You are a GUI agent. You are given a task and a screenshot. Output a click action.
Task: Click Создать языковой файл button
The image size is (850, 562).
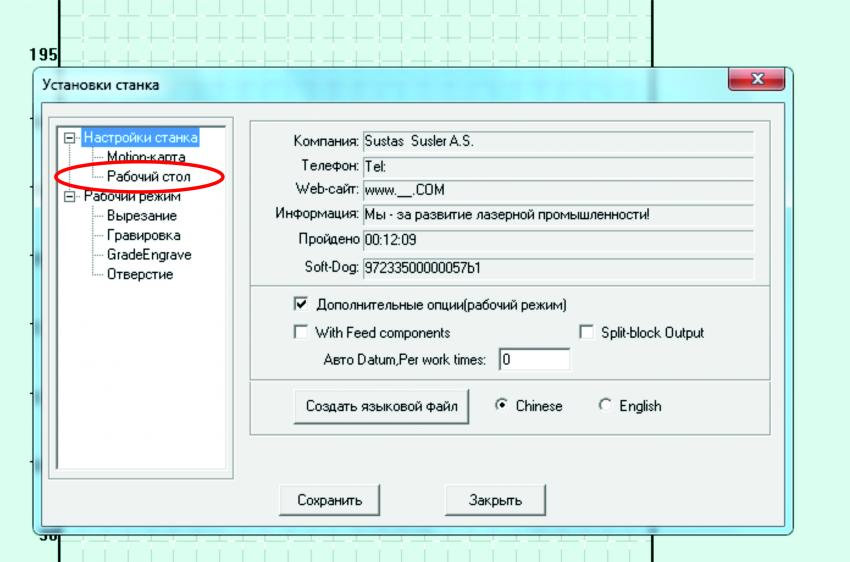click(x=380, y=407)
